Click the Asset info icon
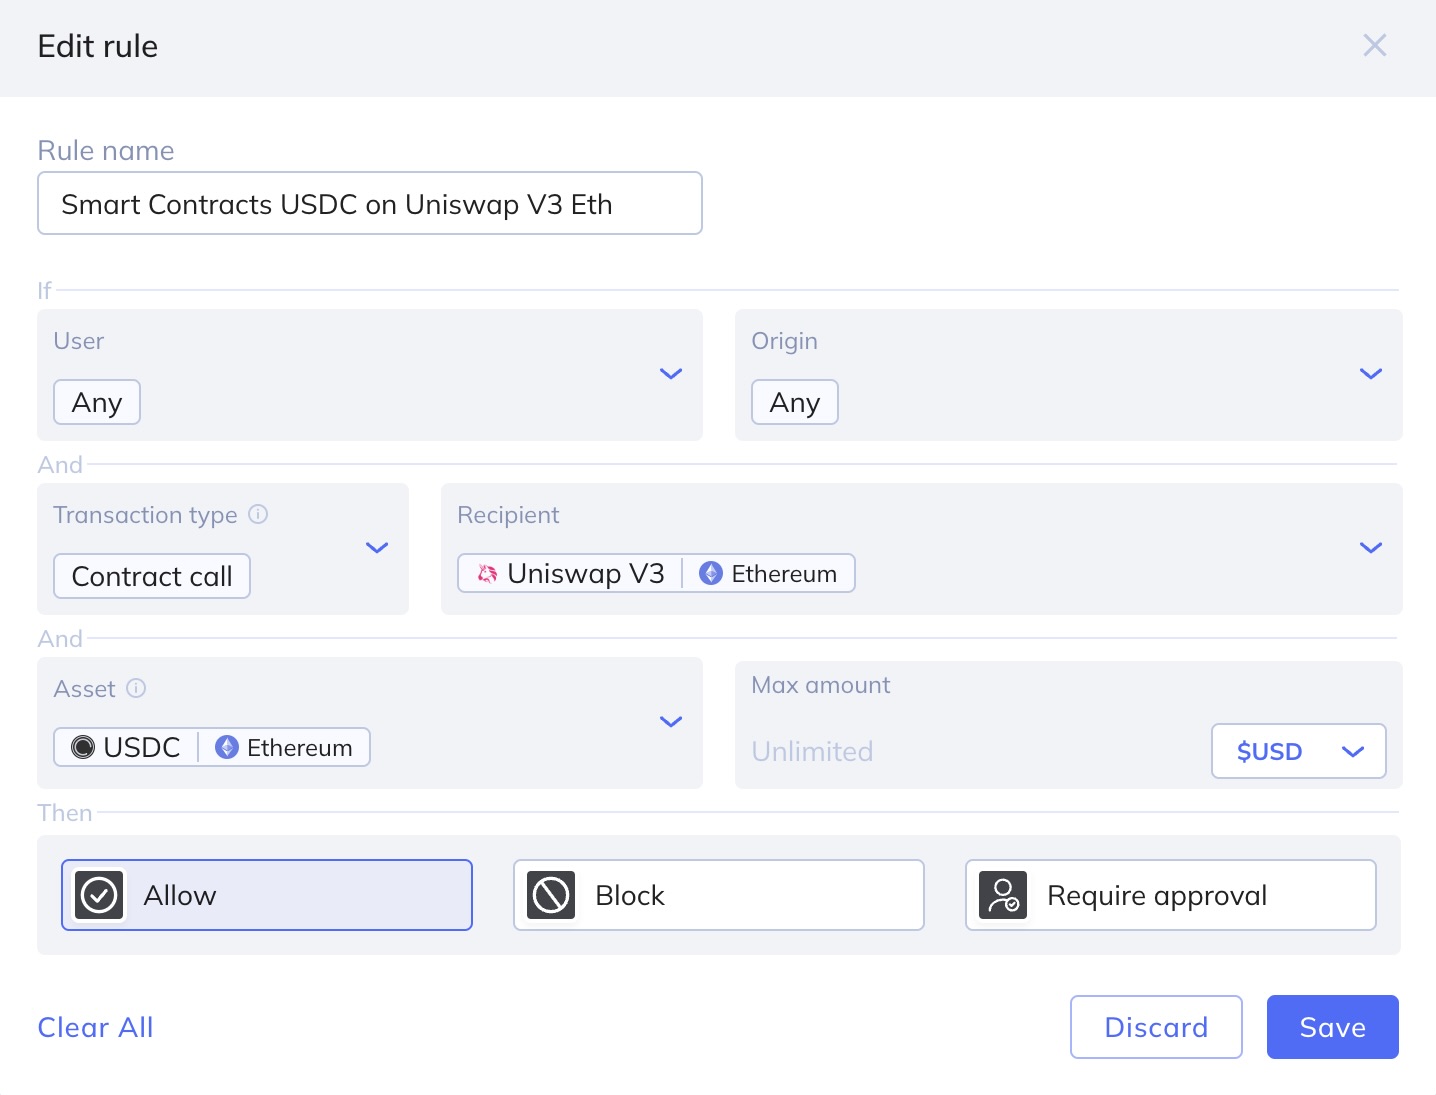The height and width of the screenshot is (1095, 1436). 136,688
